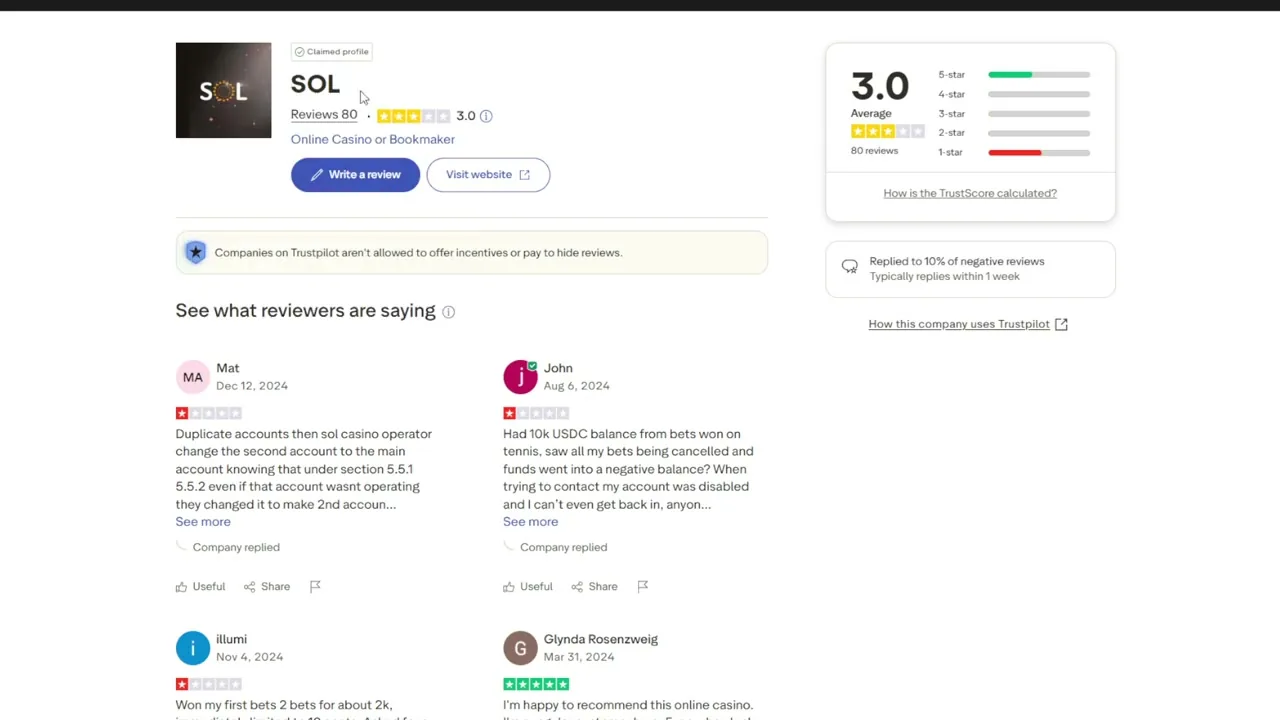The image size is (1280, 720).
Task: Click the 80 reviews text in score card
Action: (x=874, y=151)
